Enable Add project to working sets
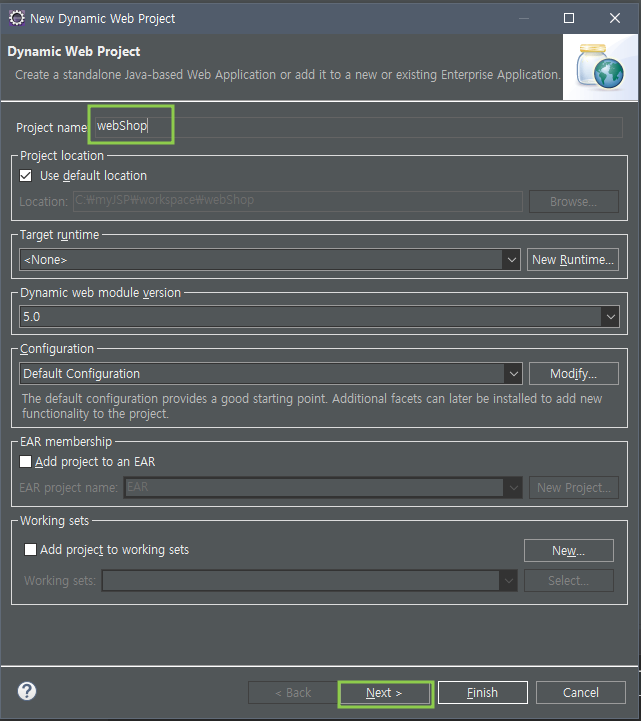Screen dimensions: 641x721 pyautogui.click(x=30, y=549)
